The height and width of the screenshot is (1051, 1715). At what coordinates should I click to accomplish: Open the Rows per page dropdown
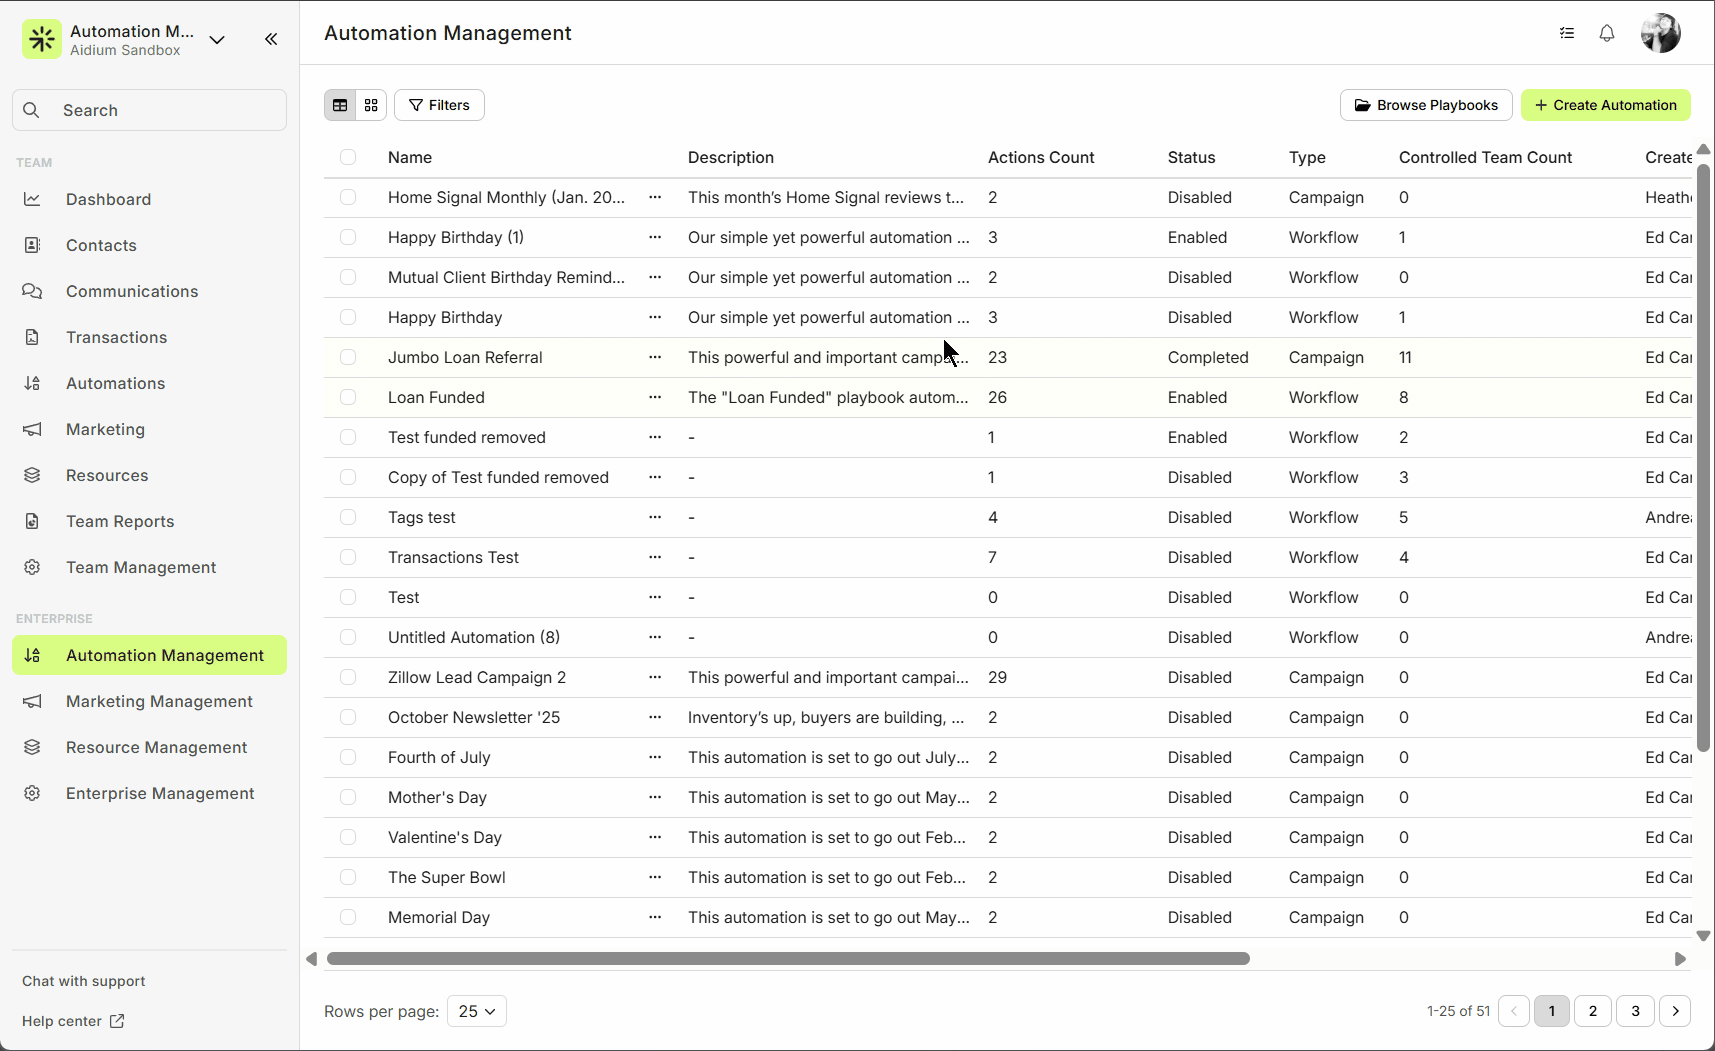(x=477, y=1011)
